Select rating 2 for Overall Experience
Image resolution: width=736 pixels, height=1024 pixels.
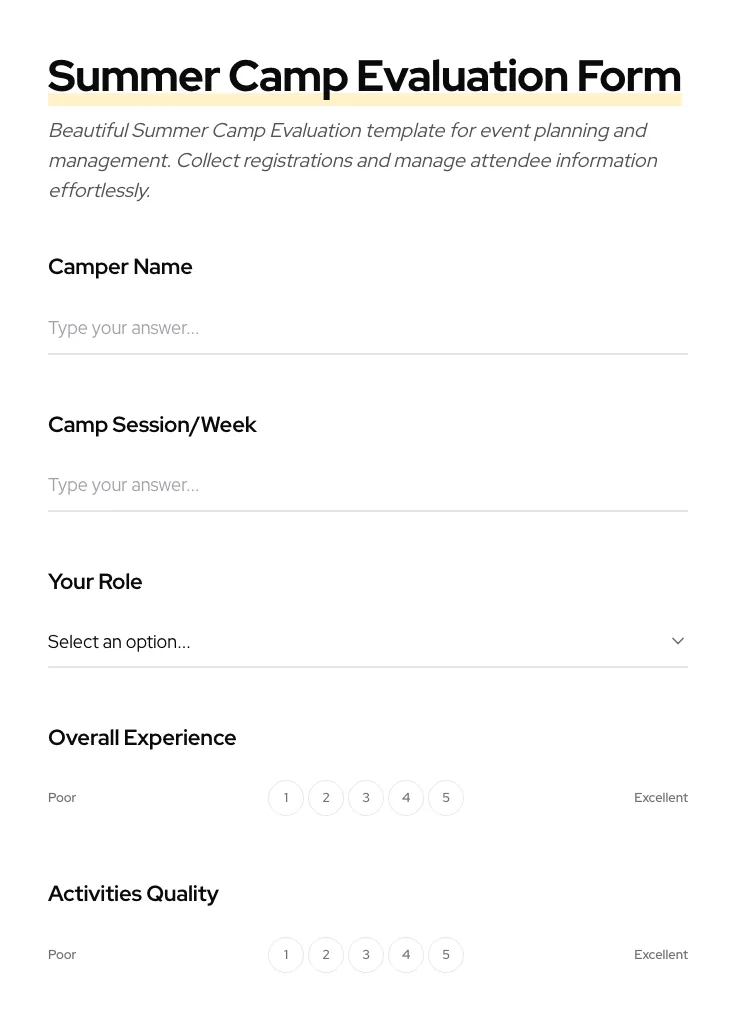326,797
